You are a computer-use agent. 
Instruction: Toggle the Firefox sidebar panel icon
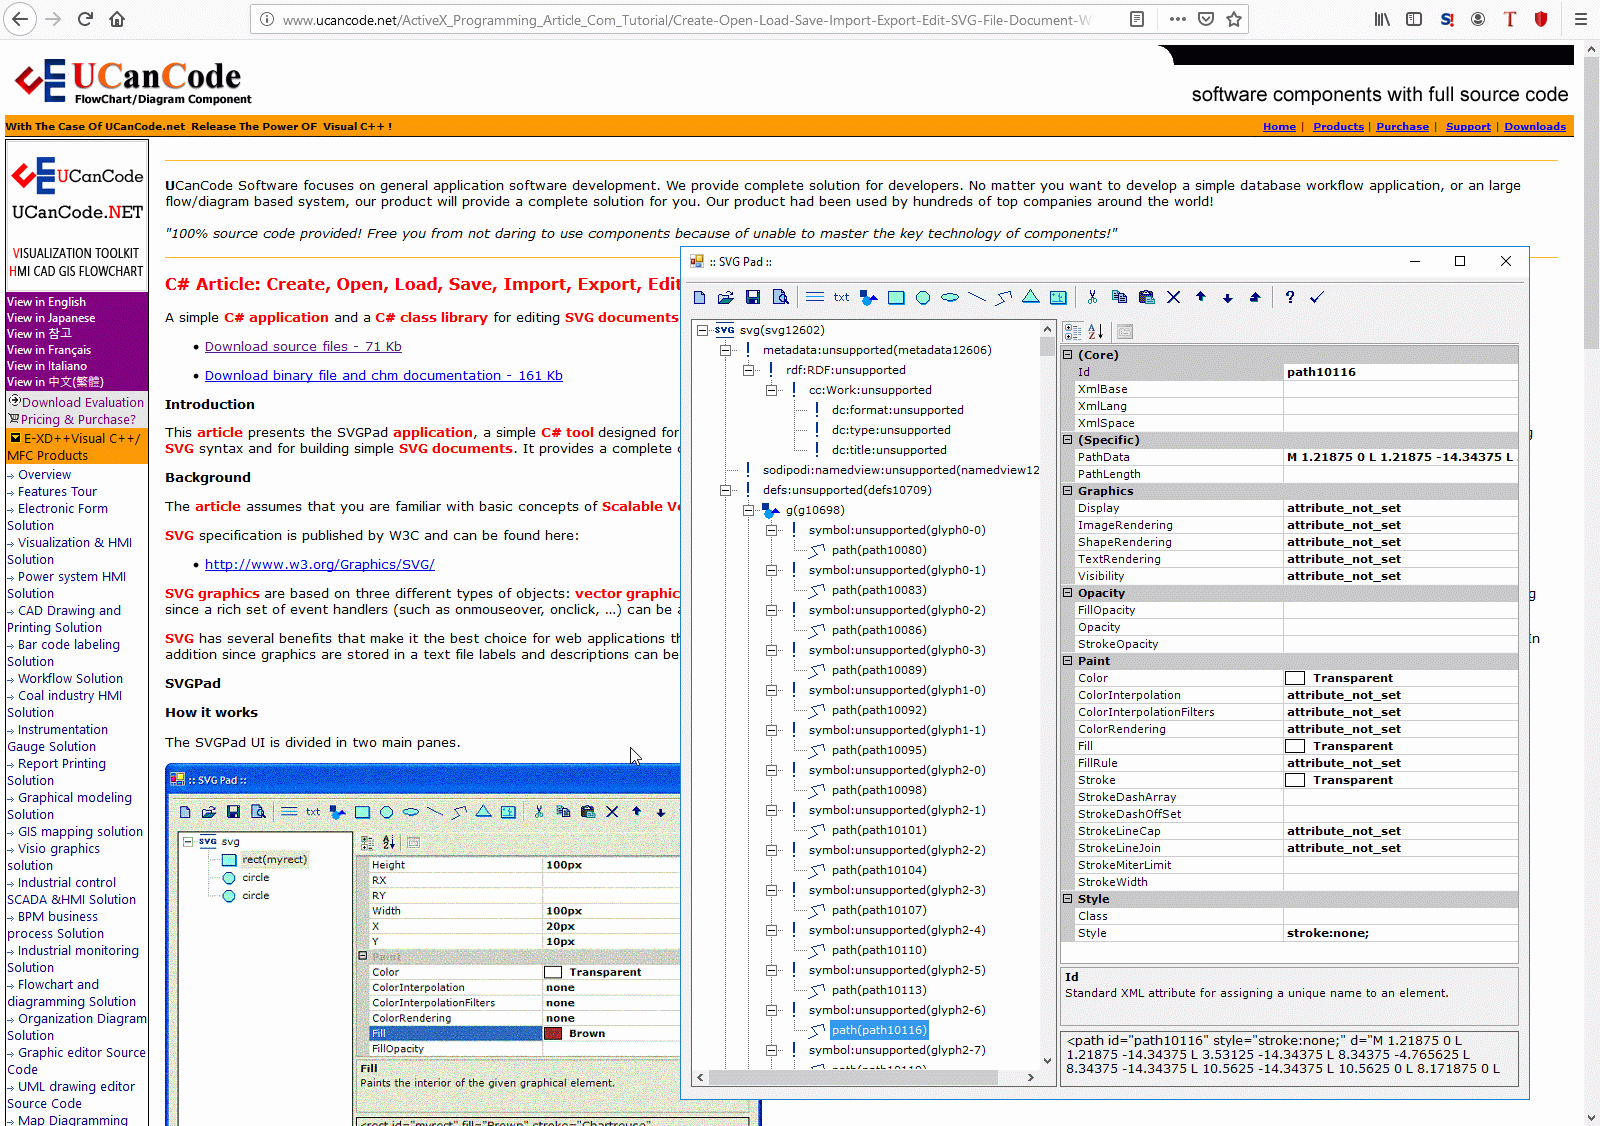(x=1414, y=19)
